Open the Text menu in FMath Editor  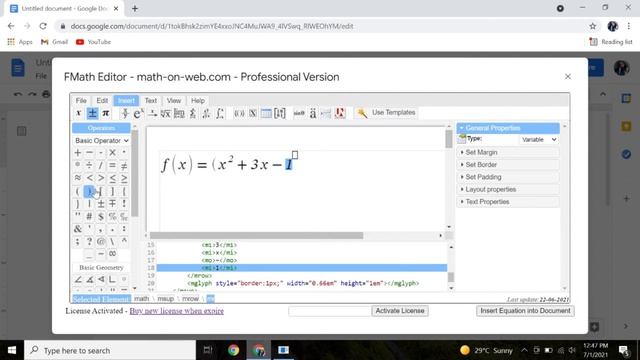pos(151,100)
